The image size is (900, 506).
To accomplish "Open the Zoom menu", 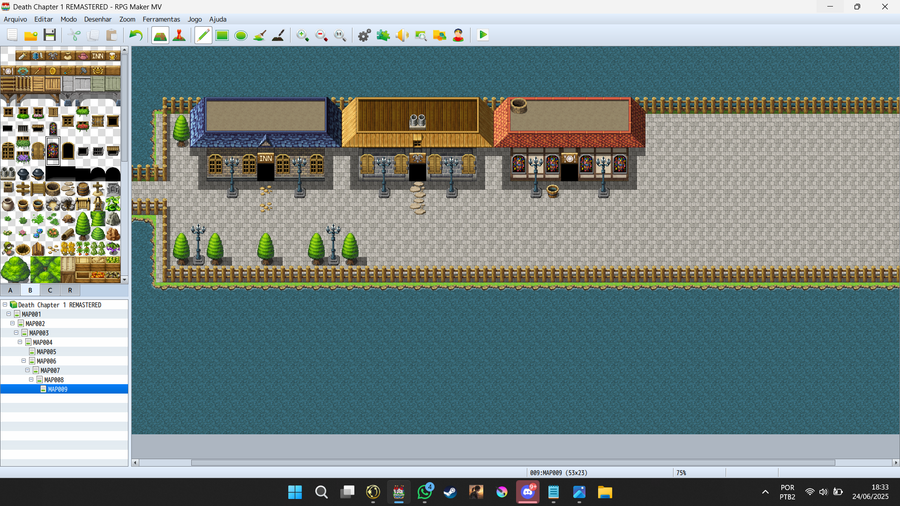I will [x=127, y=19].
